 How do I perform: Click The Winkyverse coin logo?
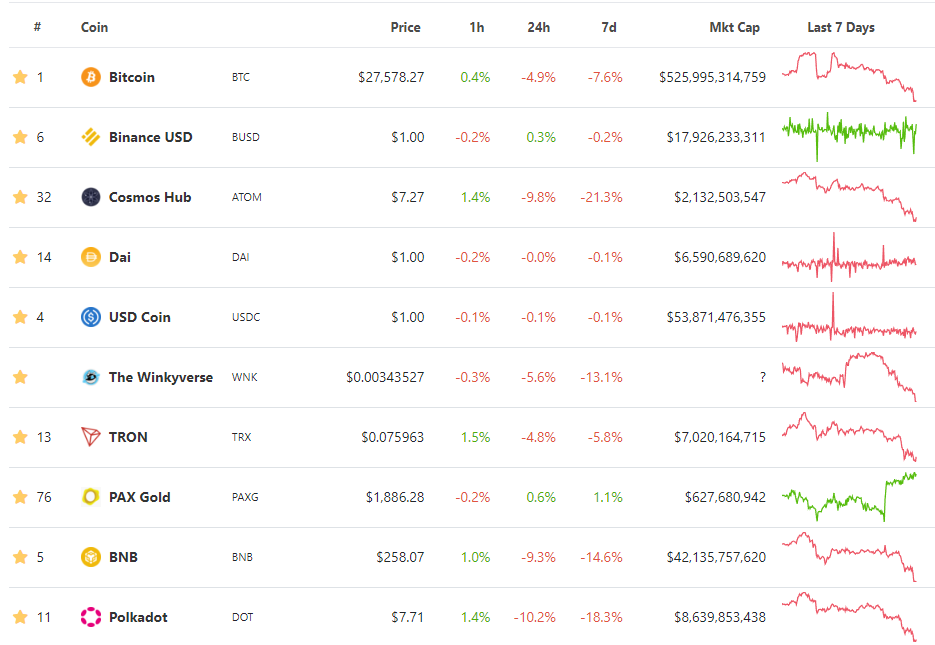[x=91, y=377]
